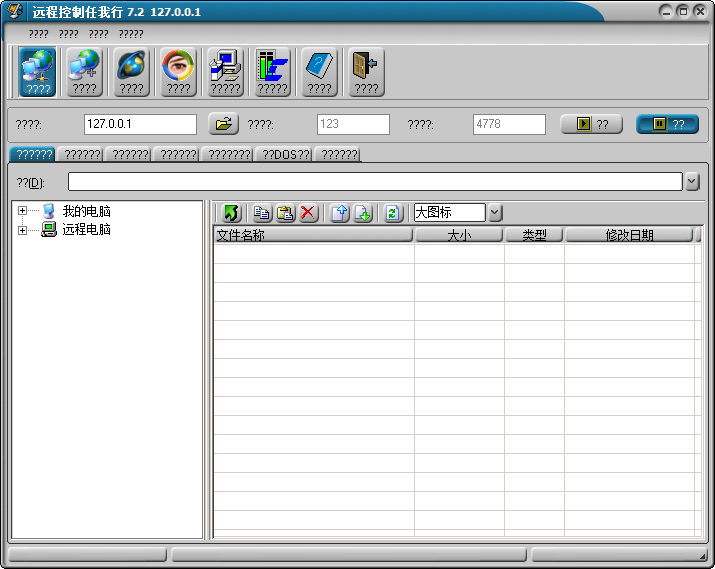Click the refresh file list icon
Image resolution: width=715 pixels, height=569 pixels.
pos(393,213)
